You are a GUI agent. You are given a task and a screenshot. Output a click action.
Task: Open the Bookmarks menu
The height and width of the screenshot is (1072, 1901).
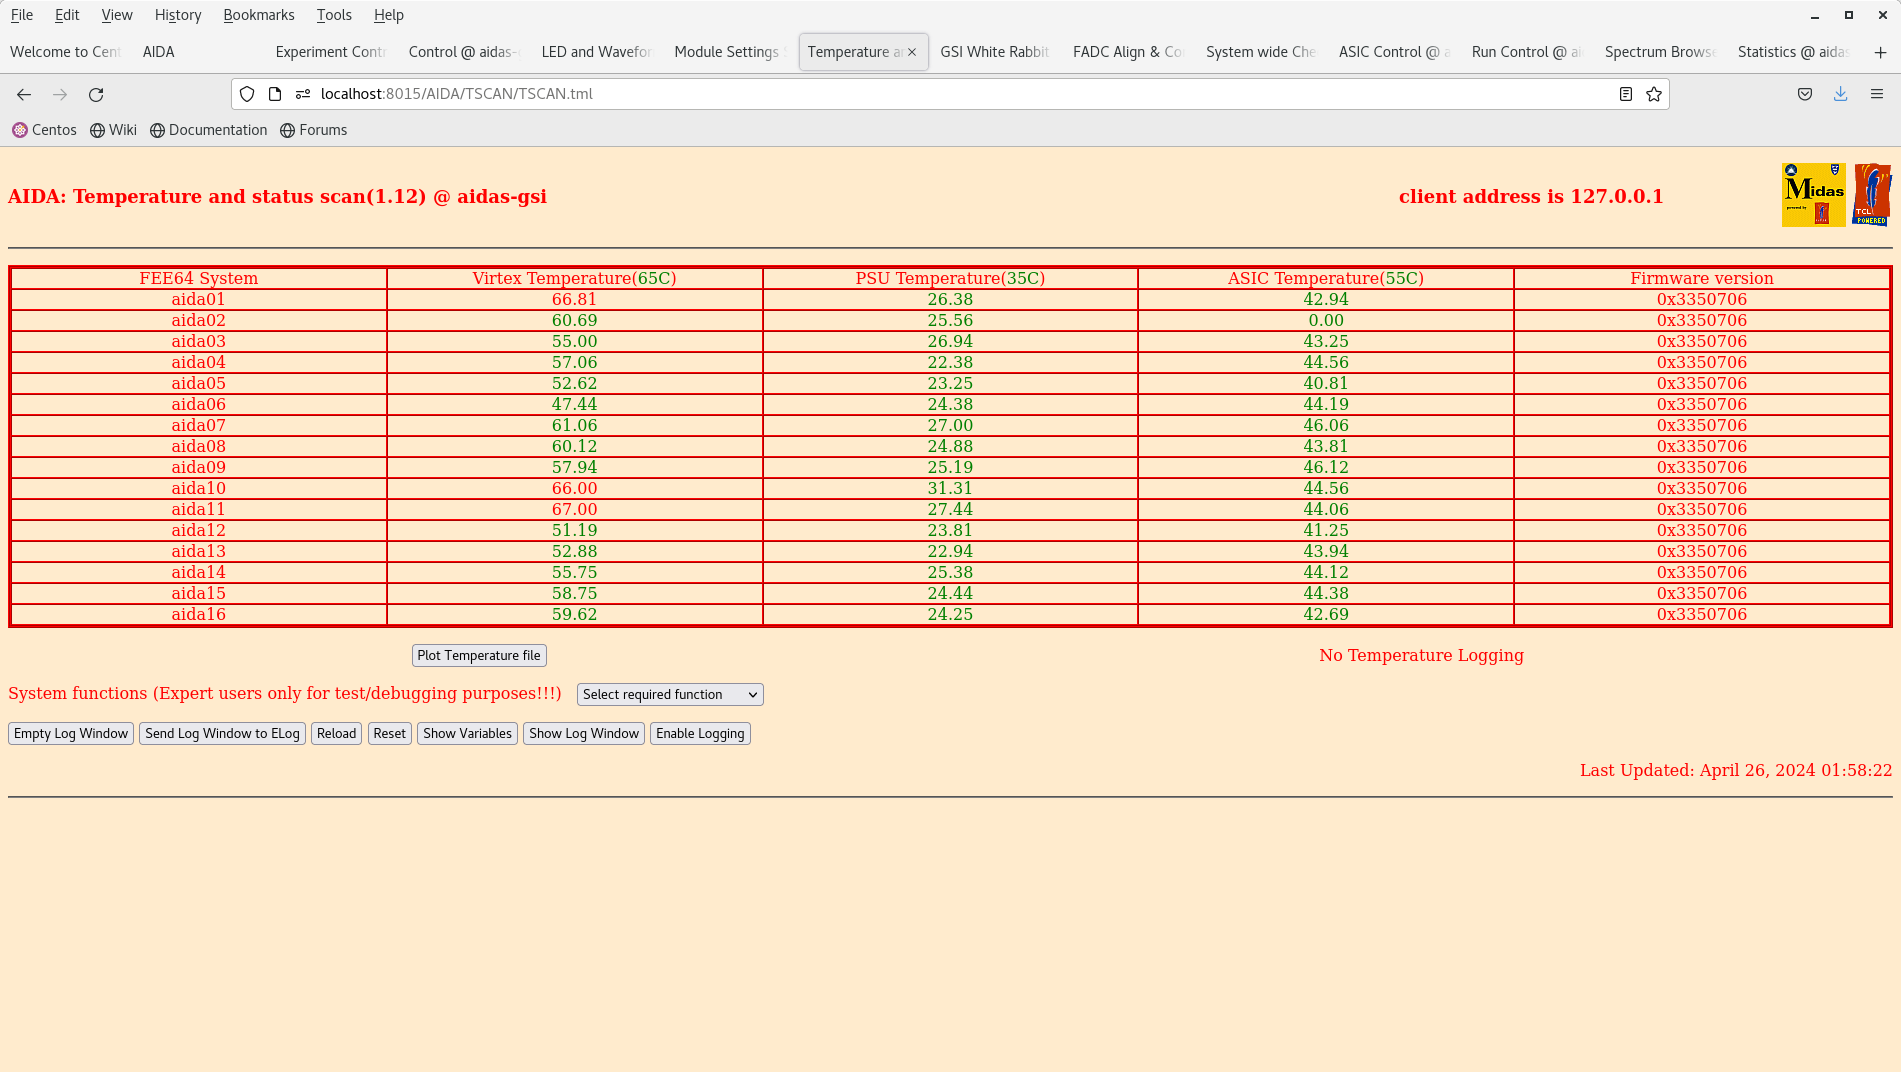coord(259,15)
